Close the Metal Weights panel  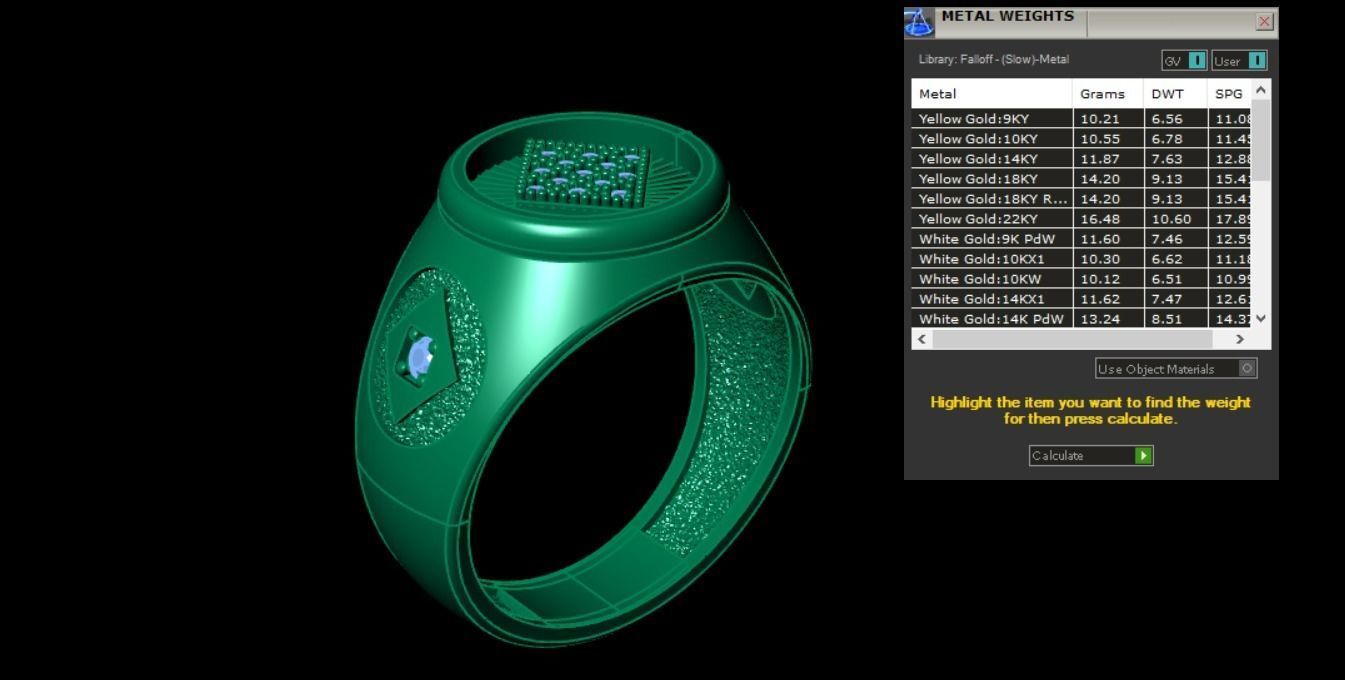click(1264, 21)
